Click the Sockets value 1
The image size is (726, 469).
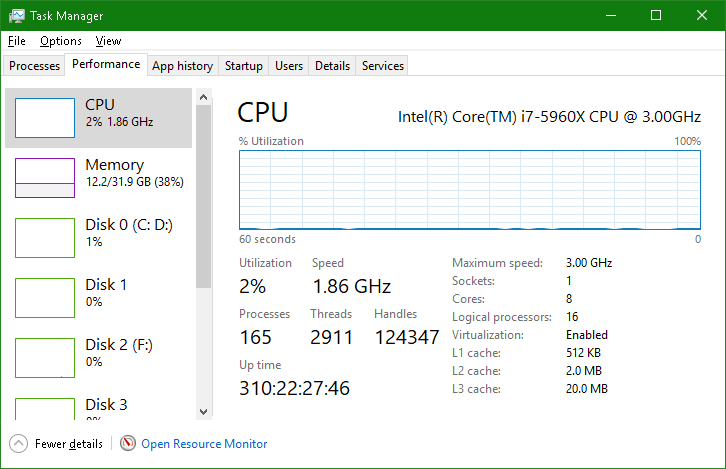569,281
